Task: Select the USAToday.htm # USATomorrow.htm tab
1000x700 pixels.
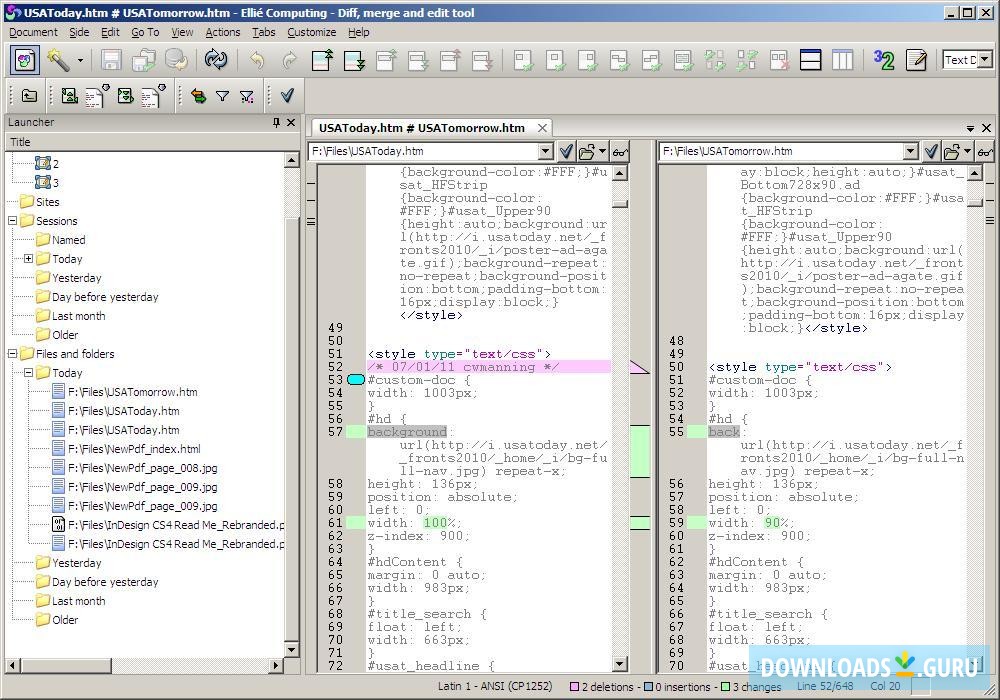Action: [x=421, y=128]
